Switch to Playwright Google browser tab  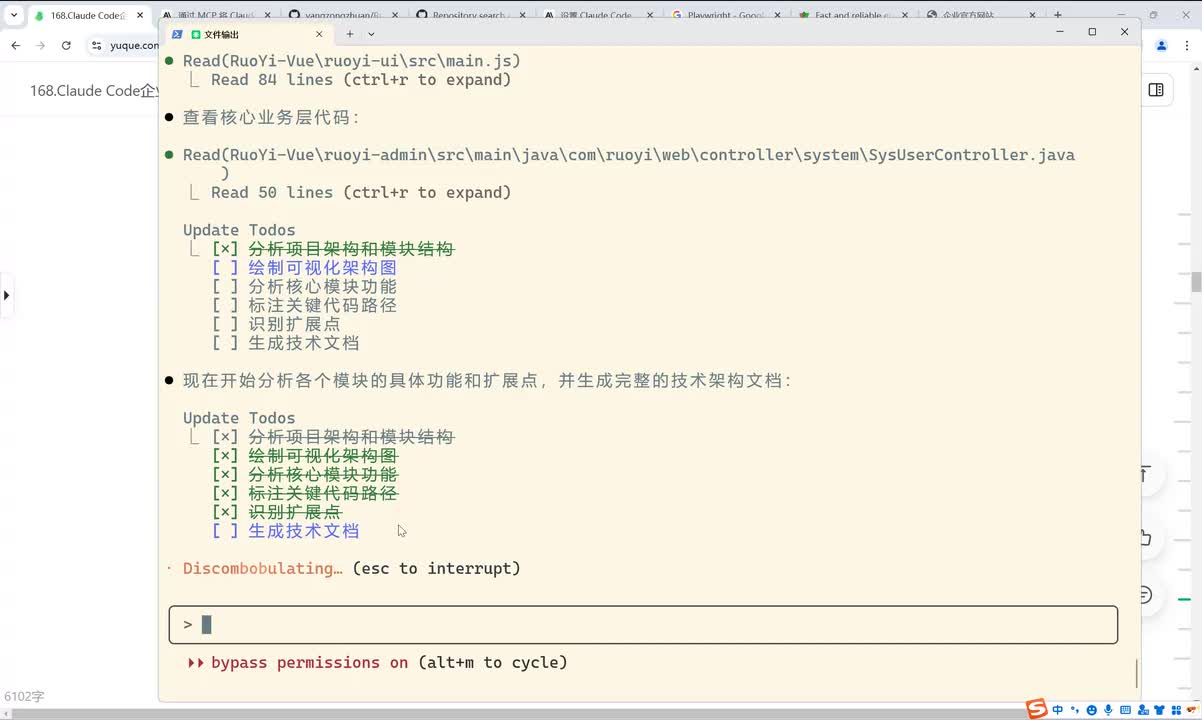(x=727, y=16)
